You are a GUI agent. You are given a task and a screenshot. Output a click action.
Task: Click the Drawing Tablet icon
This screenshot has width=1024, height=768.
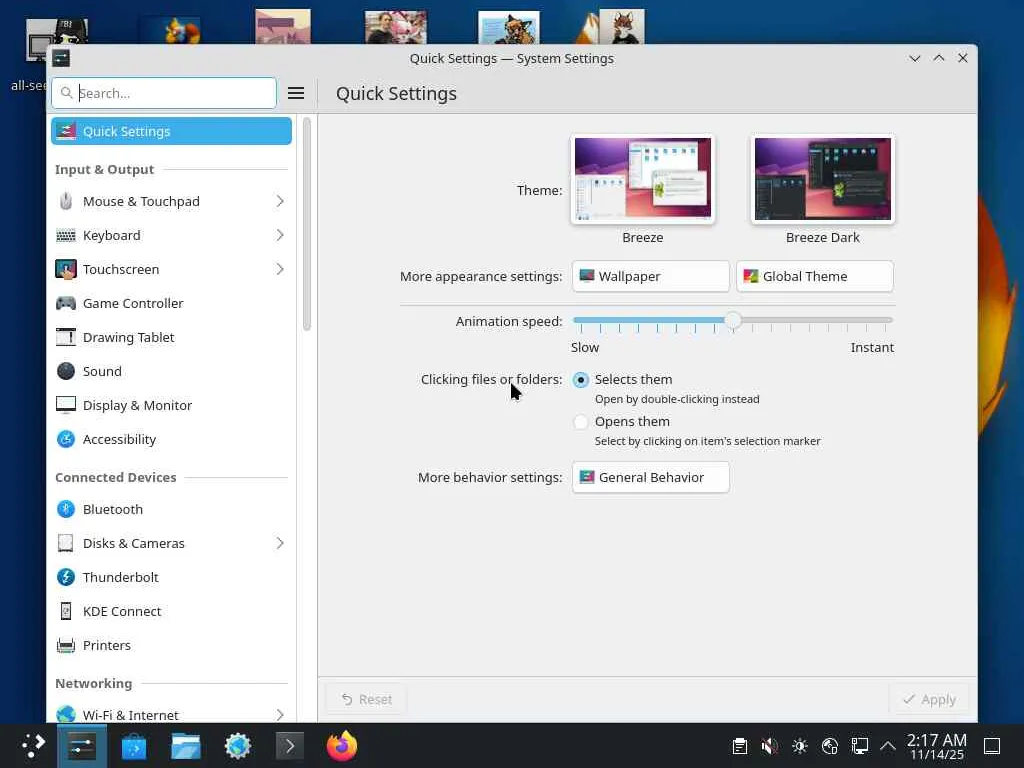(x=65, y=337)
